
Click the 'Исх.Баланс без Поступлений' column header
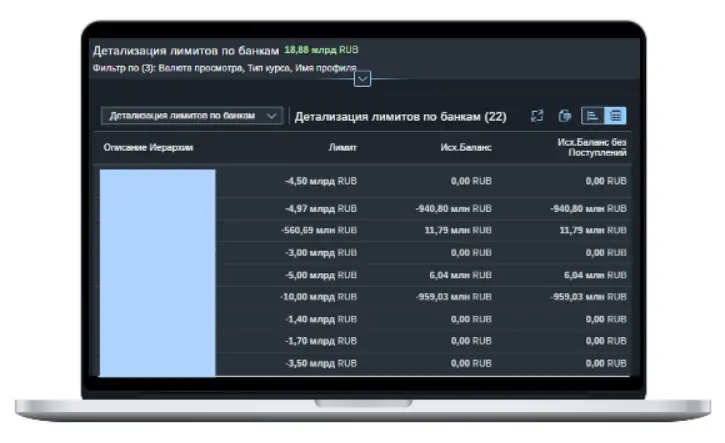592,148
